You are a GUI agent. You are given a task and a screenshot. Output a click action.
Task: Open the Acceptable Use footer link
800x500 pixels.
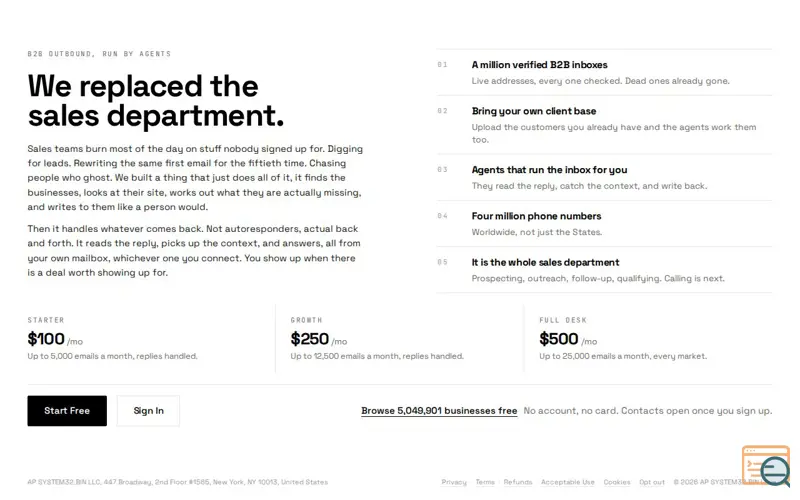pyautogui.click(x=567, y=482)
